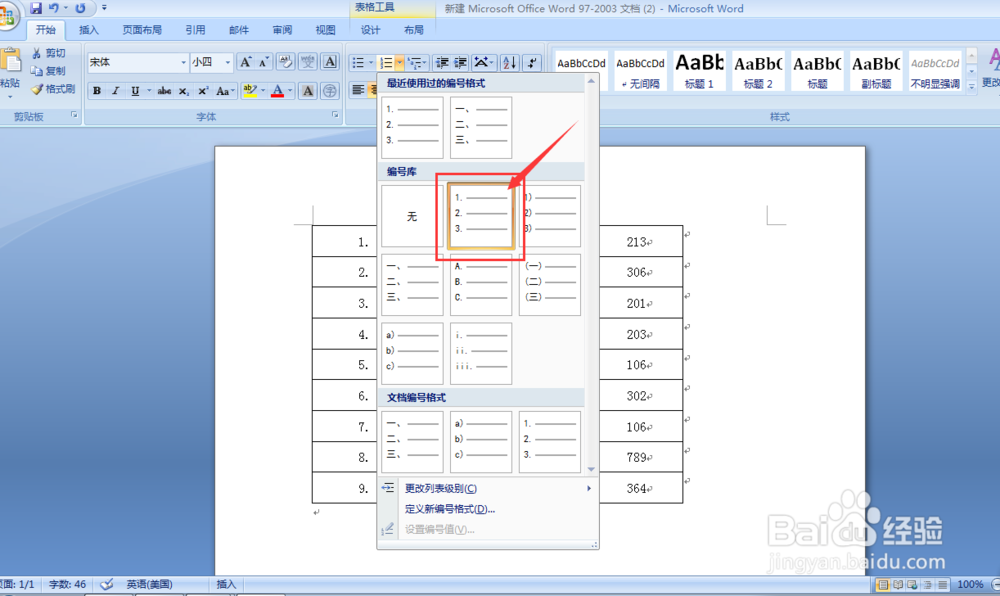Toggle Italic formatting
Viewport: 1000px width, 596px height.
point(115,91)
